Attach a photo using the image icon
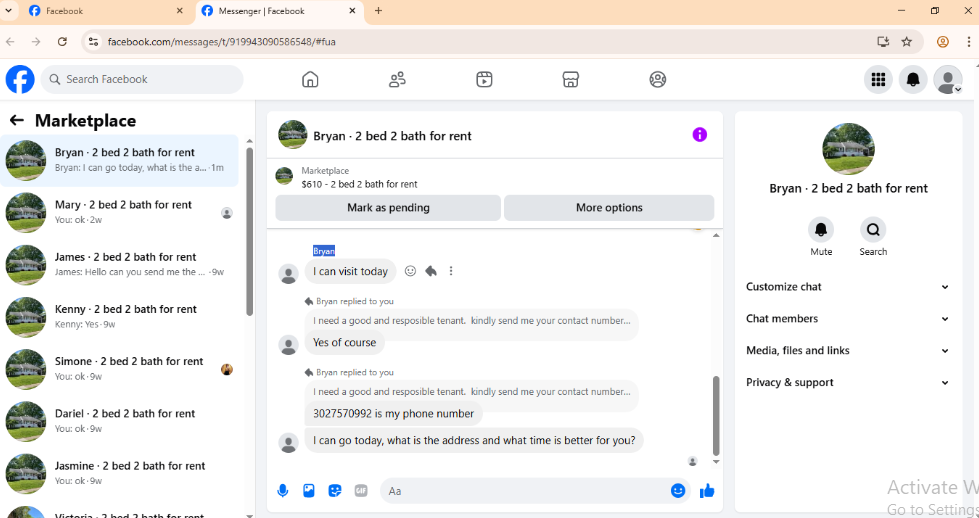This screenshot has height=518, width=979. coord(309,491)
